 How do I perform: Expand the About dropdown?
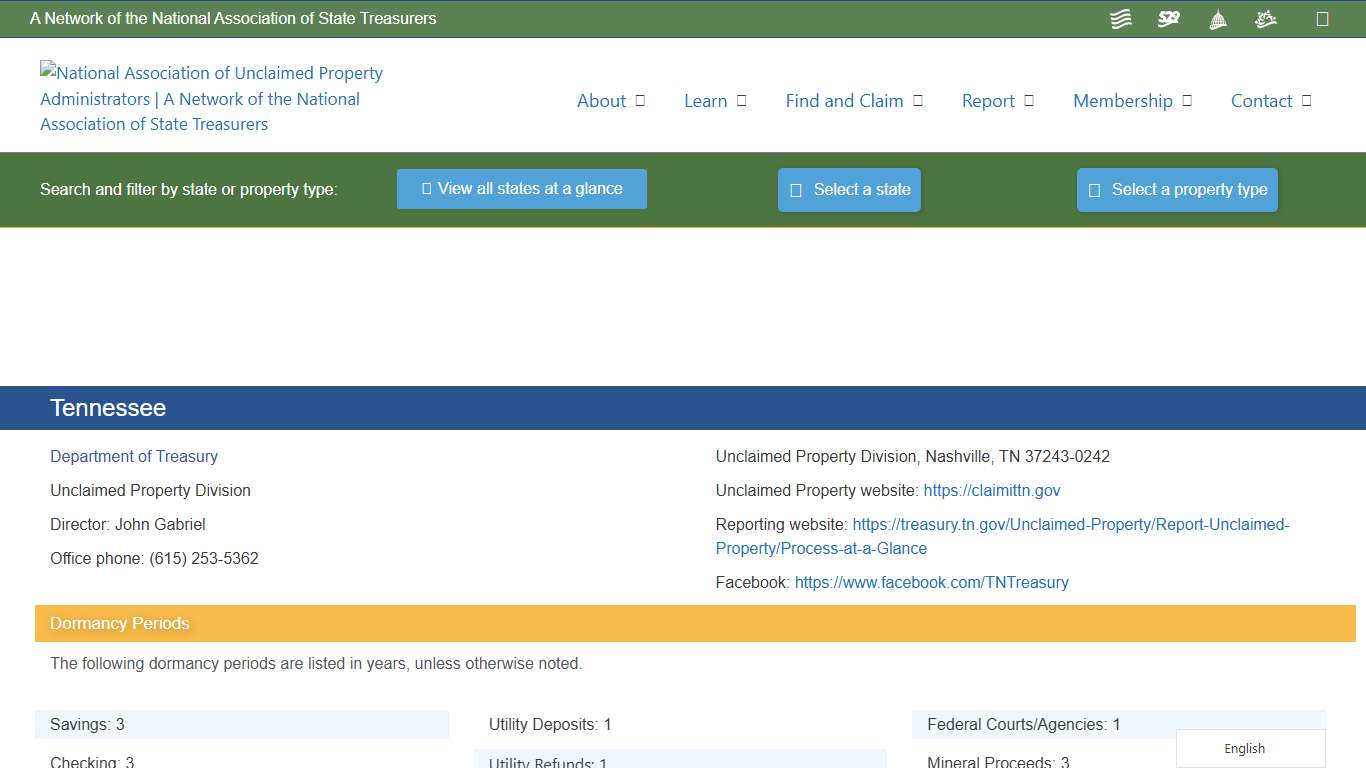(x=610, y=100)
